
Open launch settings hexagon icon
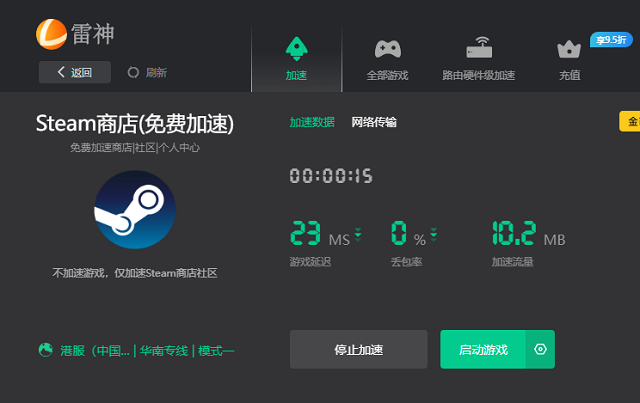click(x=540, y=350)
